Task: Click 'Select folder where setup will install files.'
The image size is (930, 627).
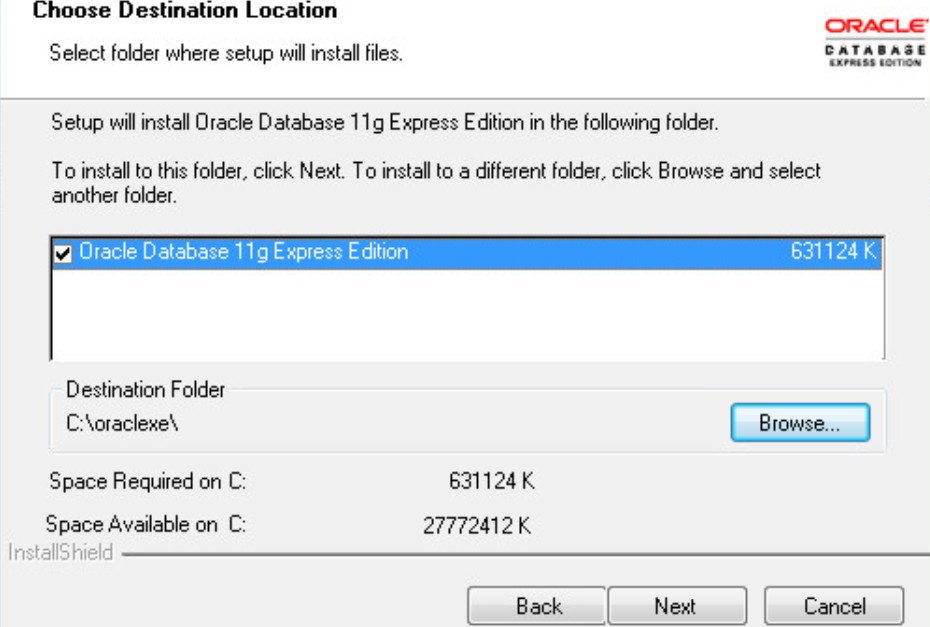Action: 226,53
